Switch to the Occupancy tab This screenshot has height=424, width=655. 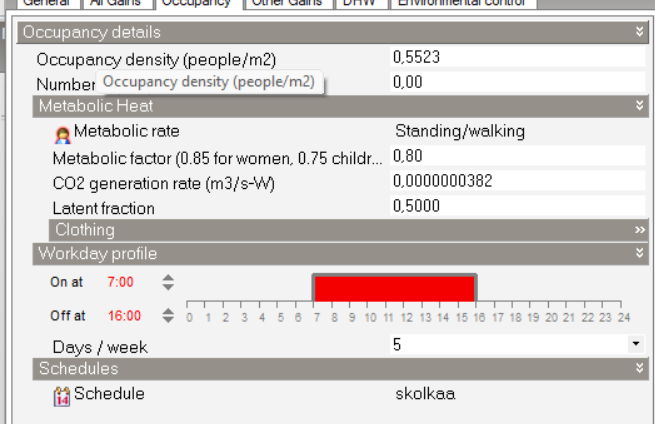pyautogui.click(x=196, y=3)
